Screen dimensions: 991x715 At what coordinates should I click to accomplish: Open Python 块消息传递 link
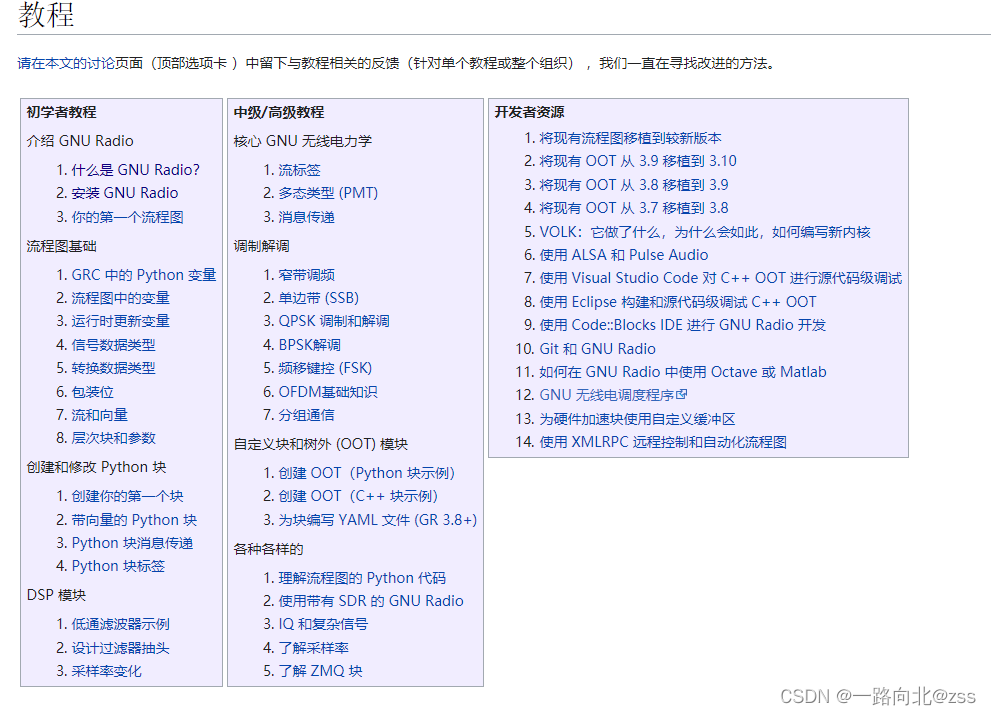tap(132, 543)
